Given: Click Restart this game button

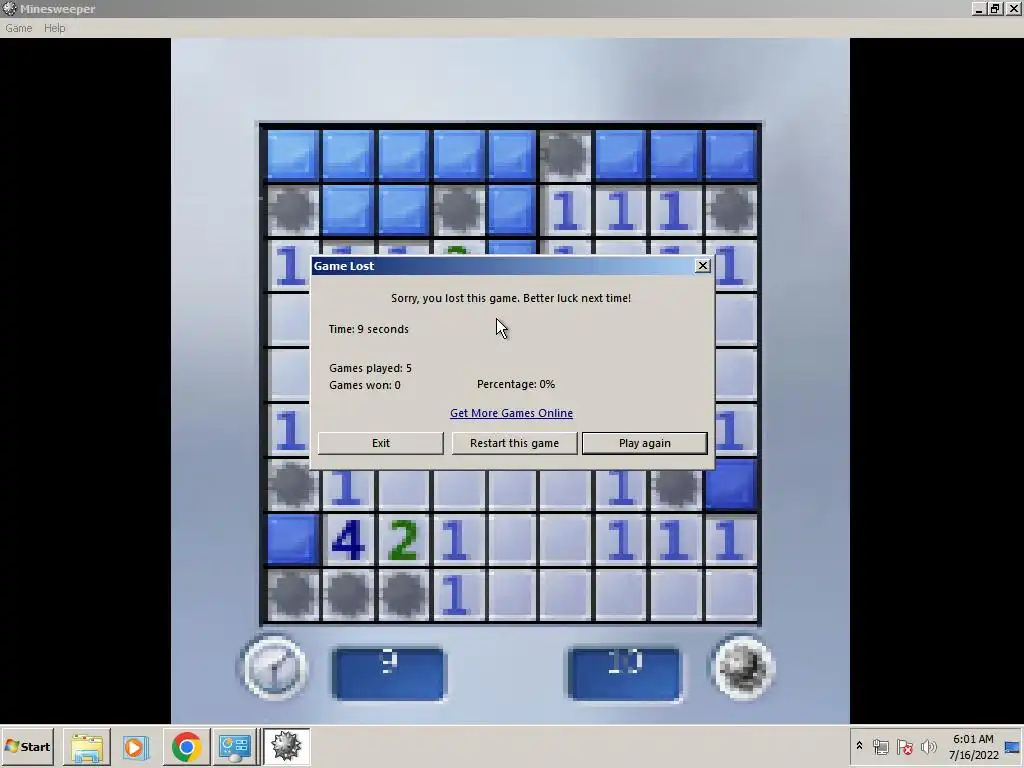Looking at the screenshot, I should (x=514, y=443).
